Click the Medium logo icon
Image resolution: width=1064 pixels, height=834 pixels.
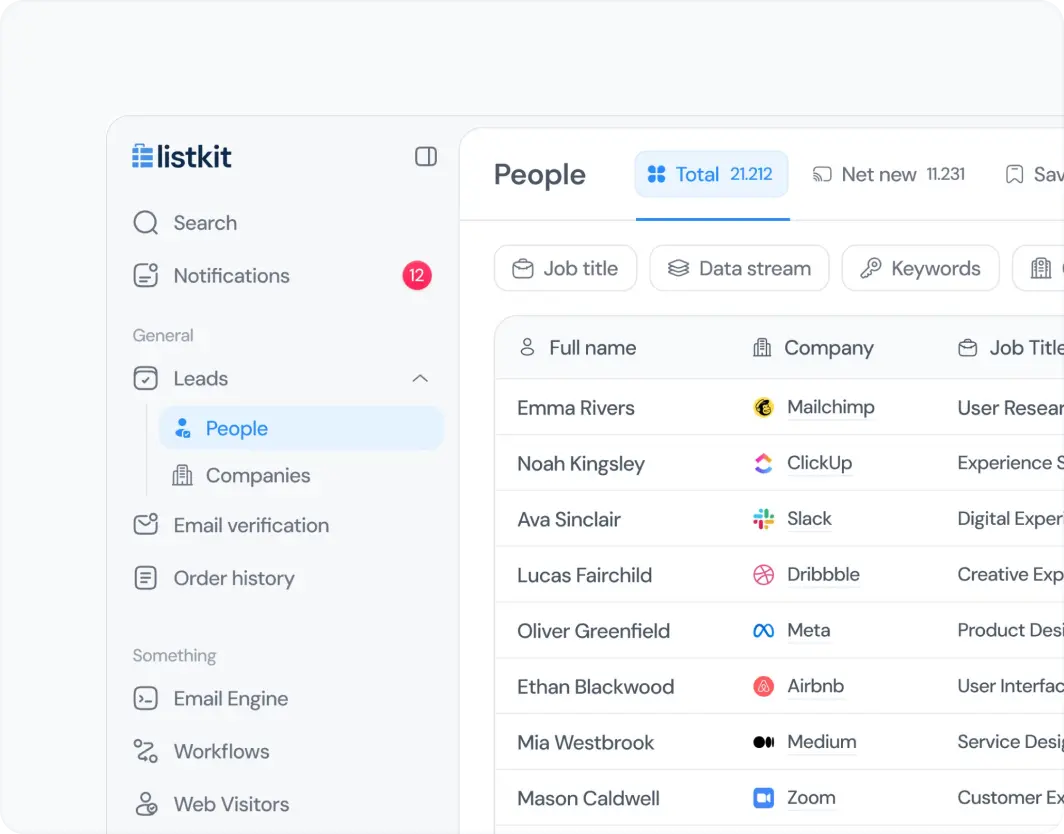[x=763, y=742]
